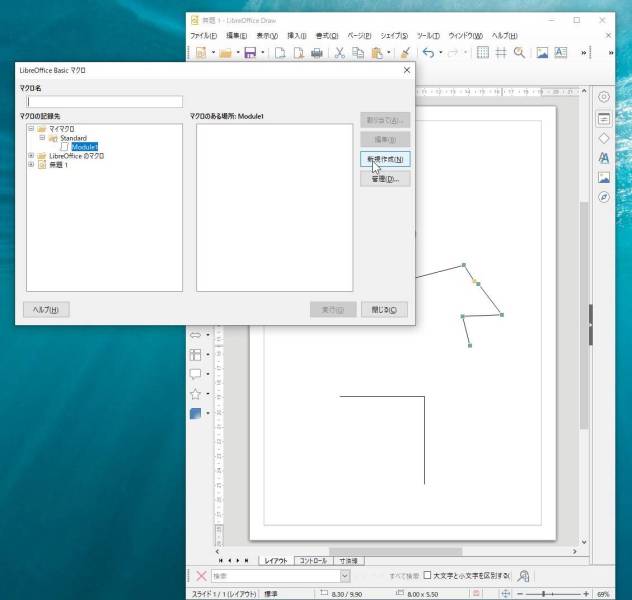
Task: Open the ツール(T) menu
Action: (428, 36)
